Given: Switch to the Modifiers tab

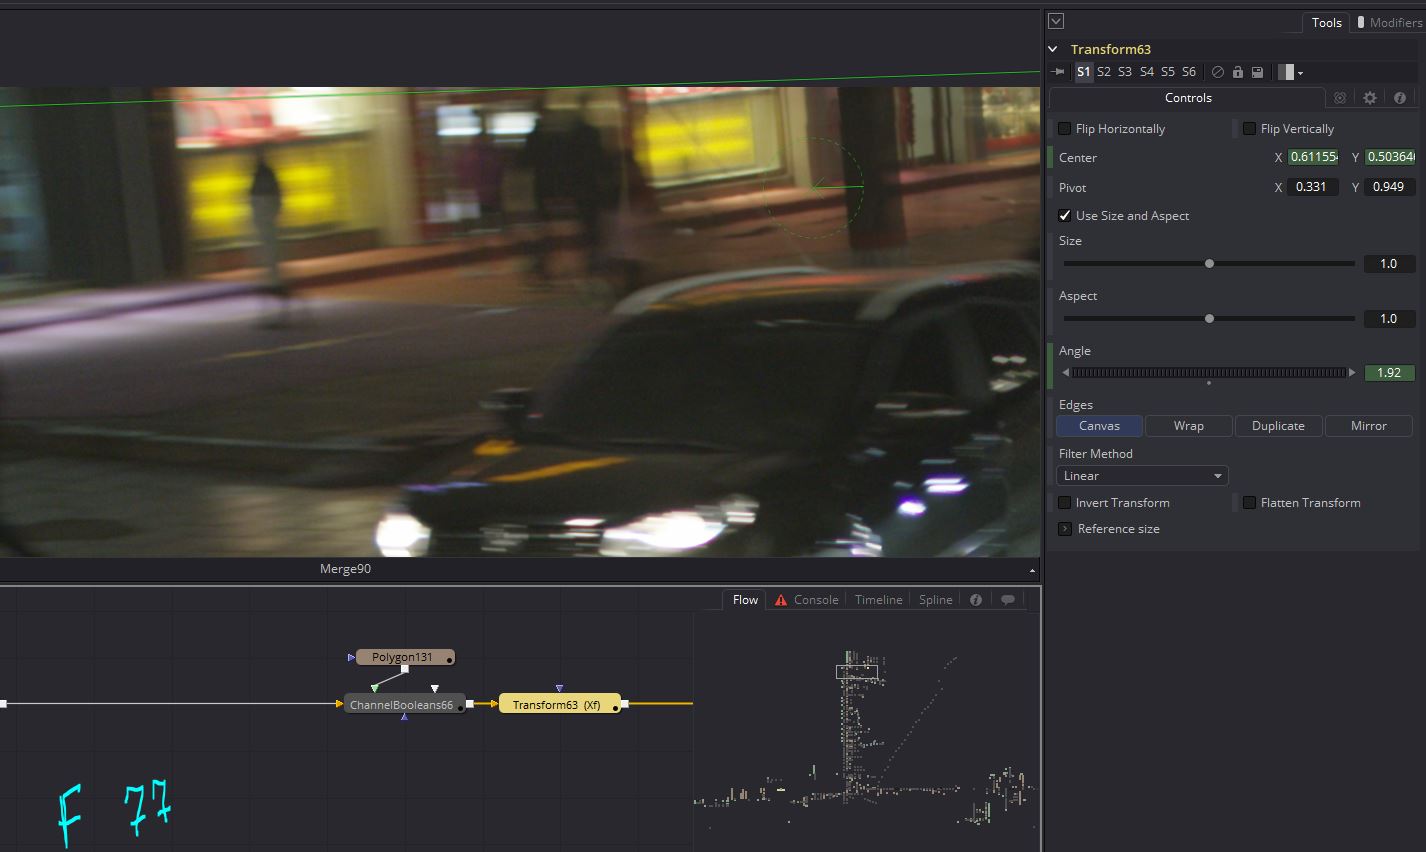Looking at the screenshot, I should pyautogui.click(x=1389, y=22).
